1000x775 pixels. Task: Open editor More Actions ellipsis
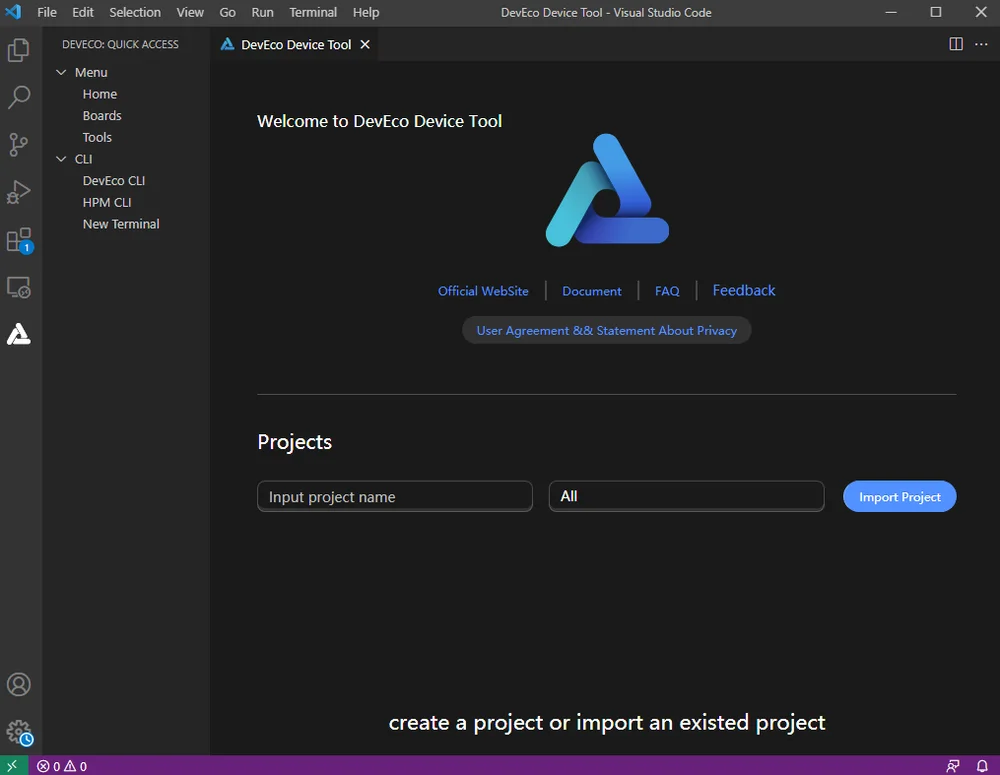(981, 44)
